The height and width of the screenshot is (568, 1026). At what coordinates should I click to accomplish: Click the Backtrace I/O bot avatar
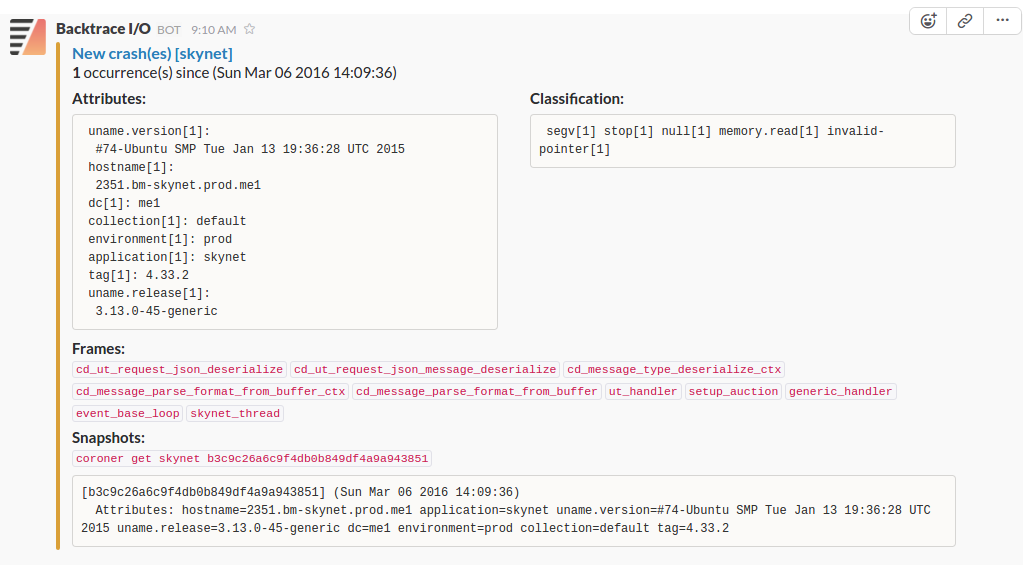28,36
